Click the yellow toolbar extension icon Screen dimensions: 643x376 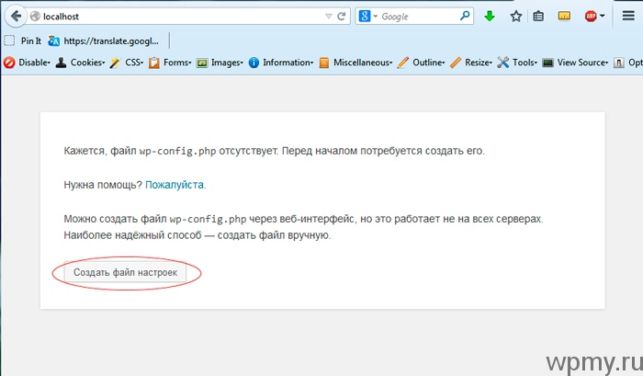tap(564, 16)
